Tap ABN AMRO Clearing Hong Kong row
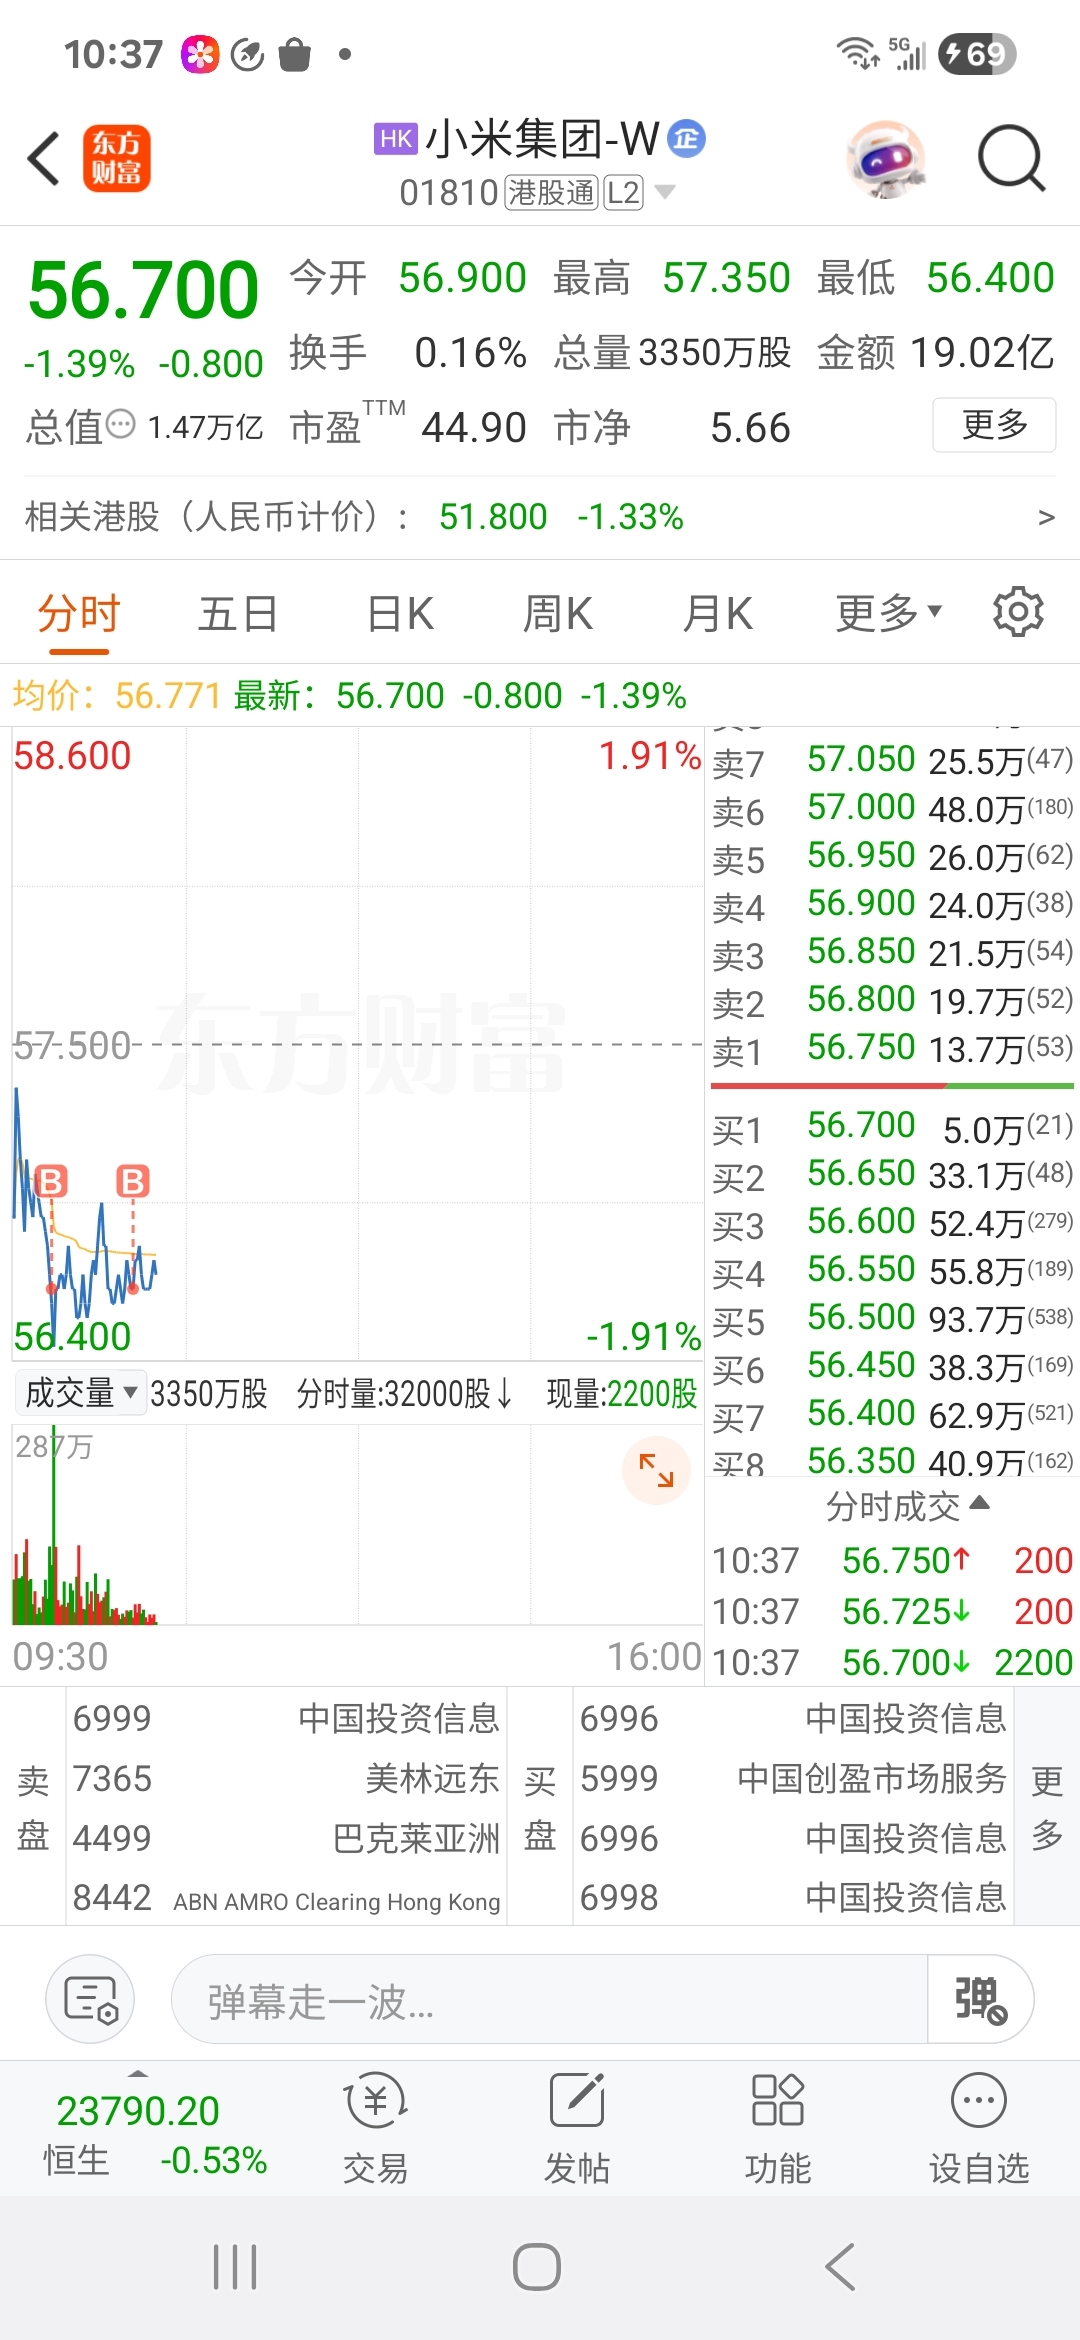This screenshot has width=1080, height=2340. 287,1898
